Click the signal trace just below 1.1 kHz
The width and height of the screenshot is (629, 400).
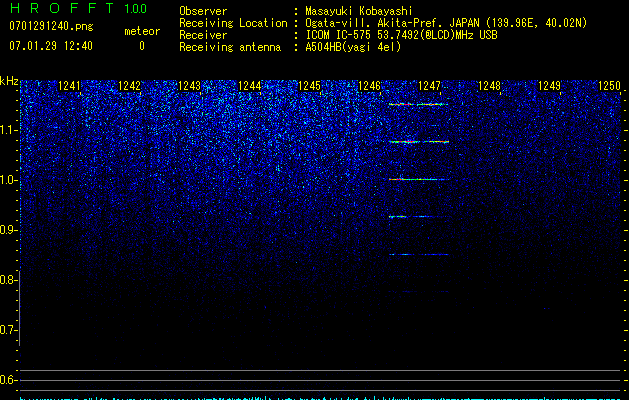click(x=419, y=142)
